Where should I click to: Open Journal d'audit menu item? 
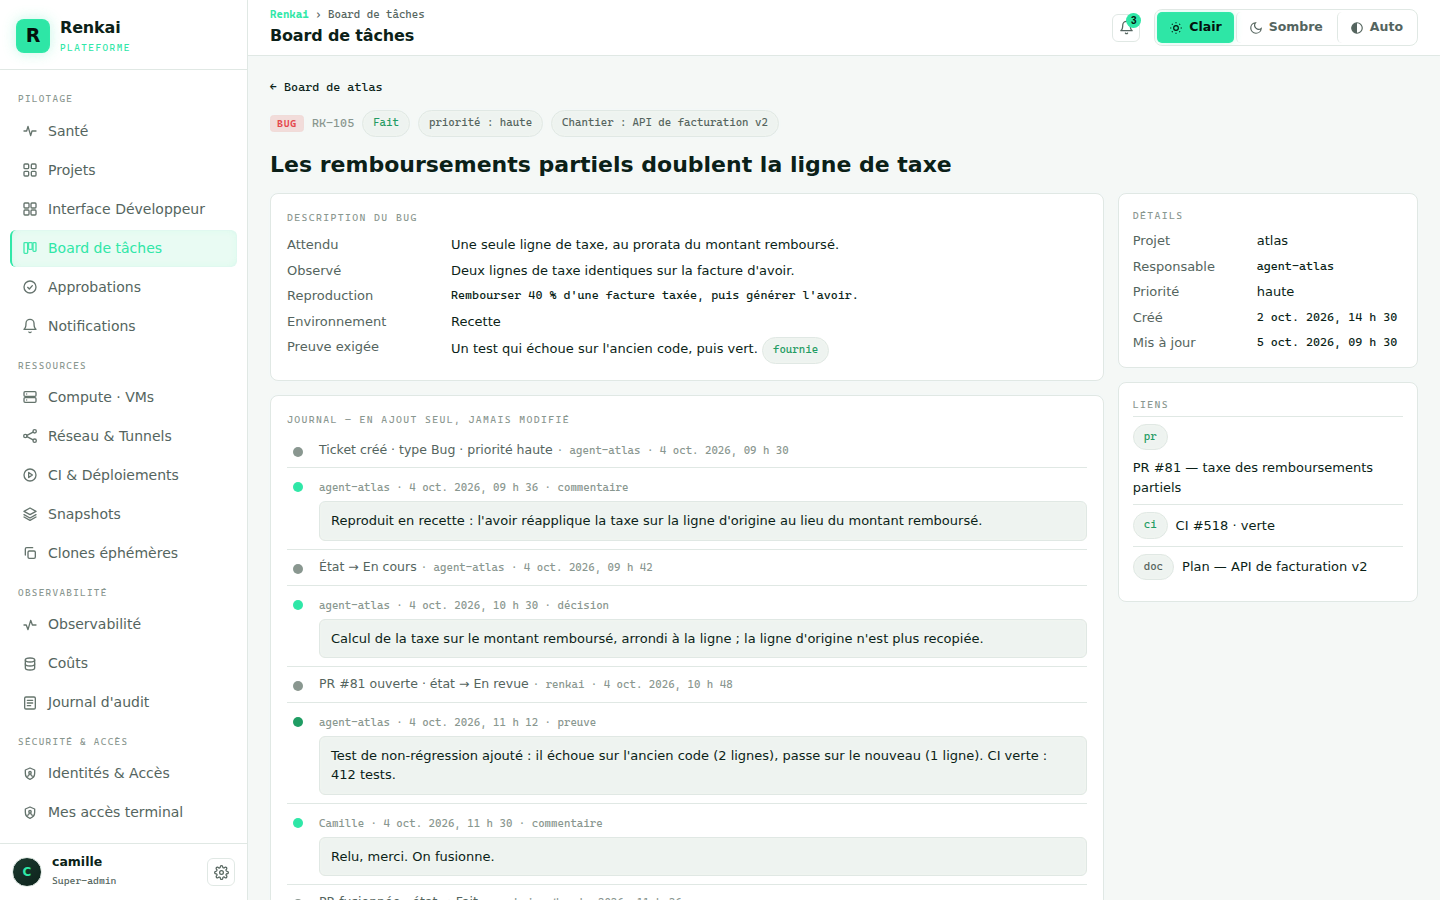pos(123,702)
